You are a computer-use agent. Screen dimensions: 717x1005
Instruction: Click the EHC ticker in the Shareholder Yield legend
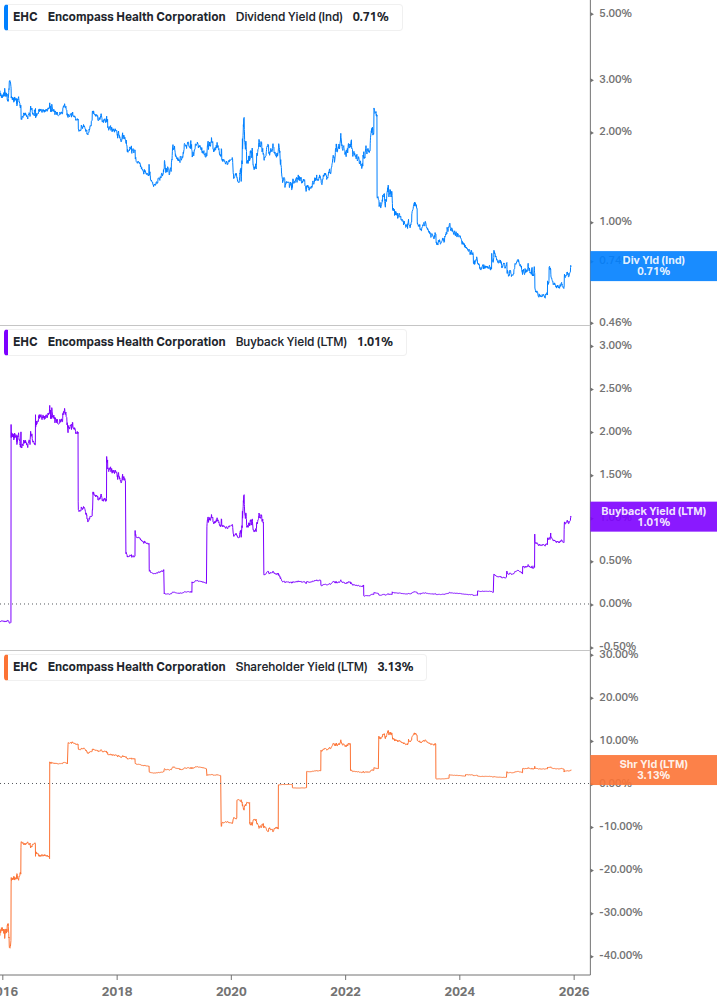click(26, 667)
